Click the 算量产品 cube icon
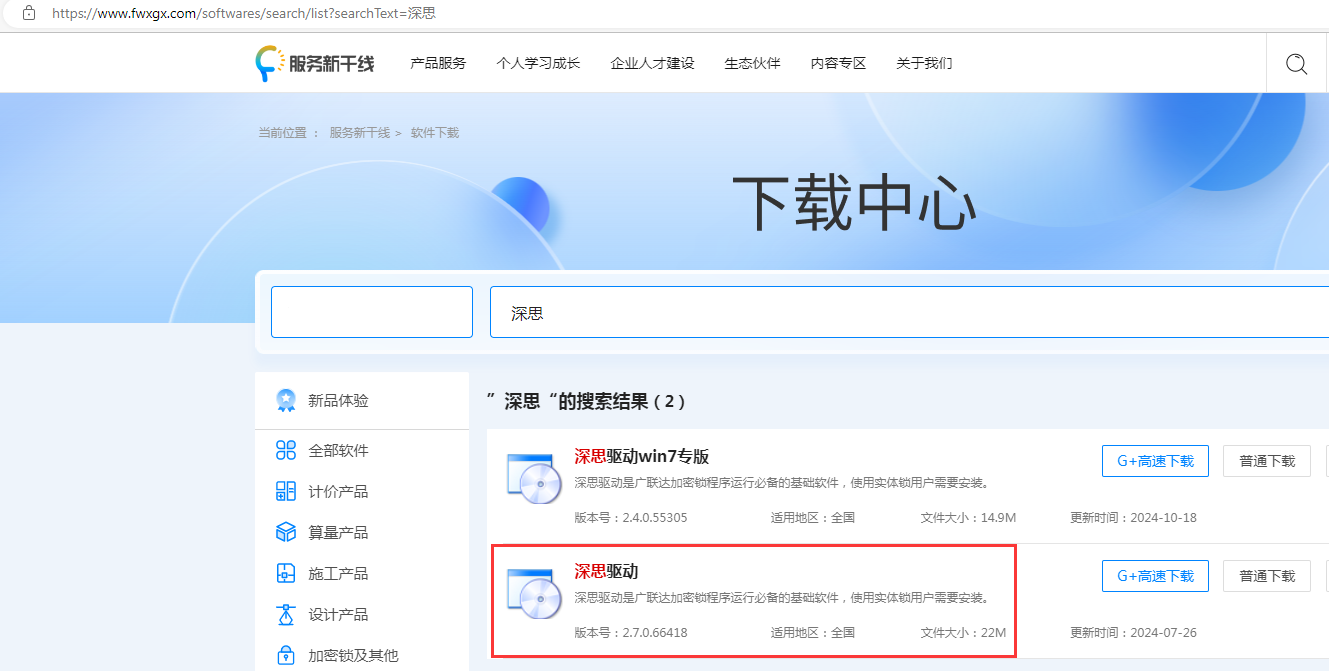The width and height of the screenshot is (1329, 671). (286, 532)
